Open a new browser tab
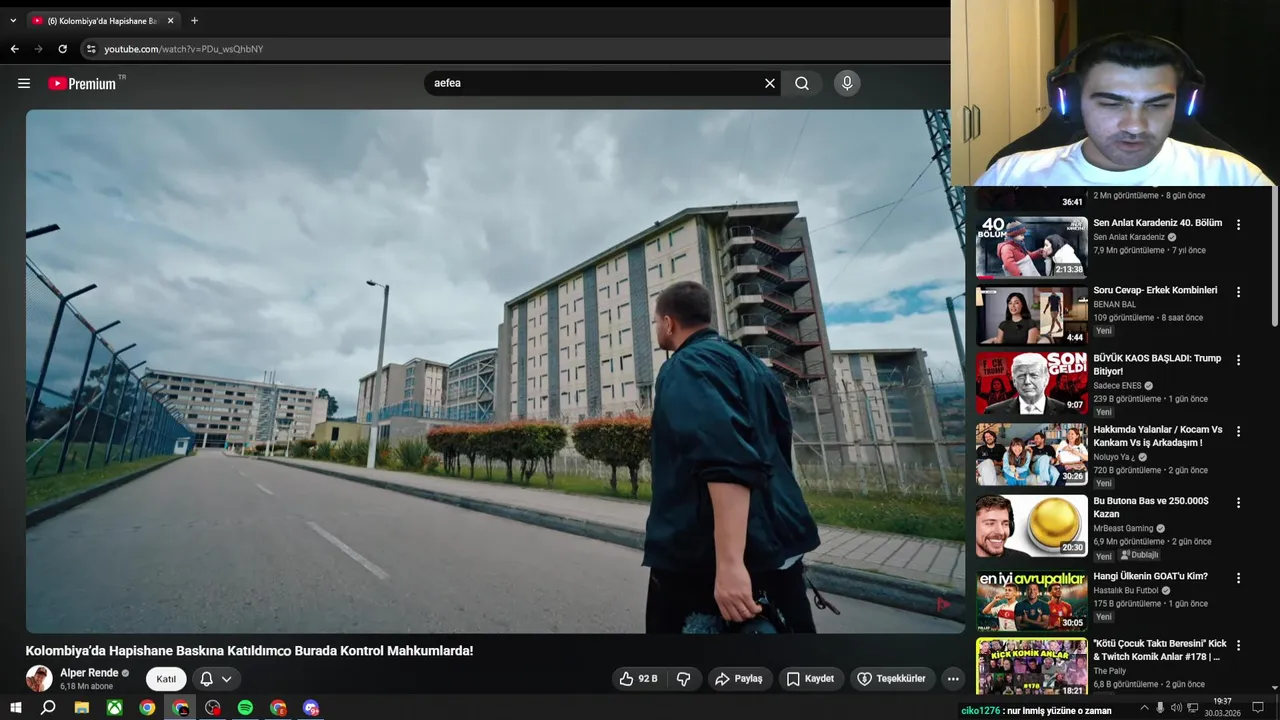Viewport: 1280px width, 720px height. coord(194,20)
